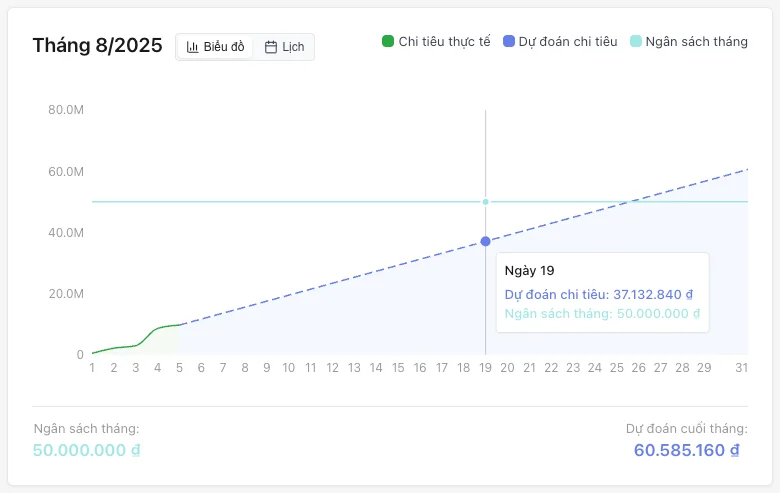Click the 60.585.160 đ end-of-month forecast
Viewport: 780px width, 493px height.
(x=686, y=450)
